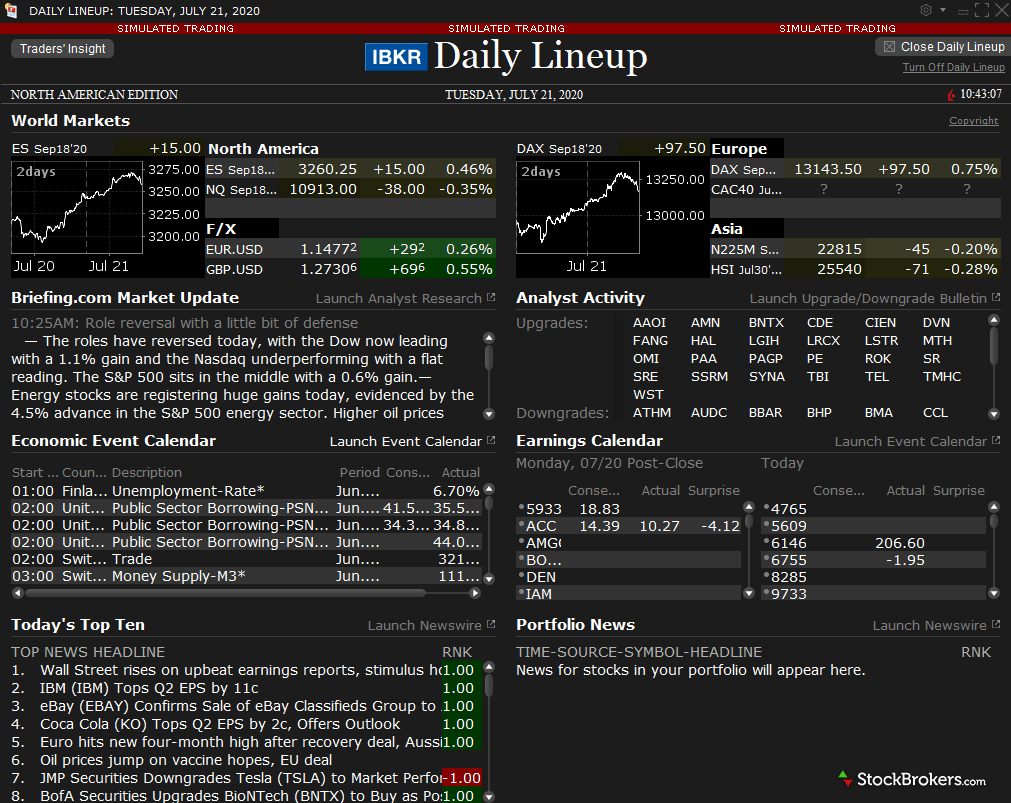Click Turn Off Daily Lineup
This screenshot has height=803, width=1011.
point(953,67)
